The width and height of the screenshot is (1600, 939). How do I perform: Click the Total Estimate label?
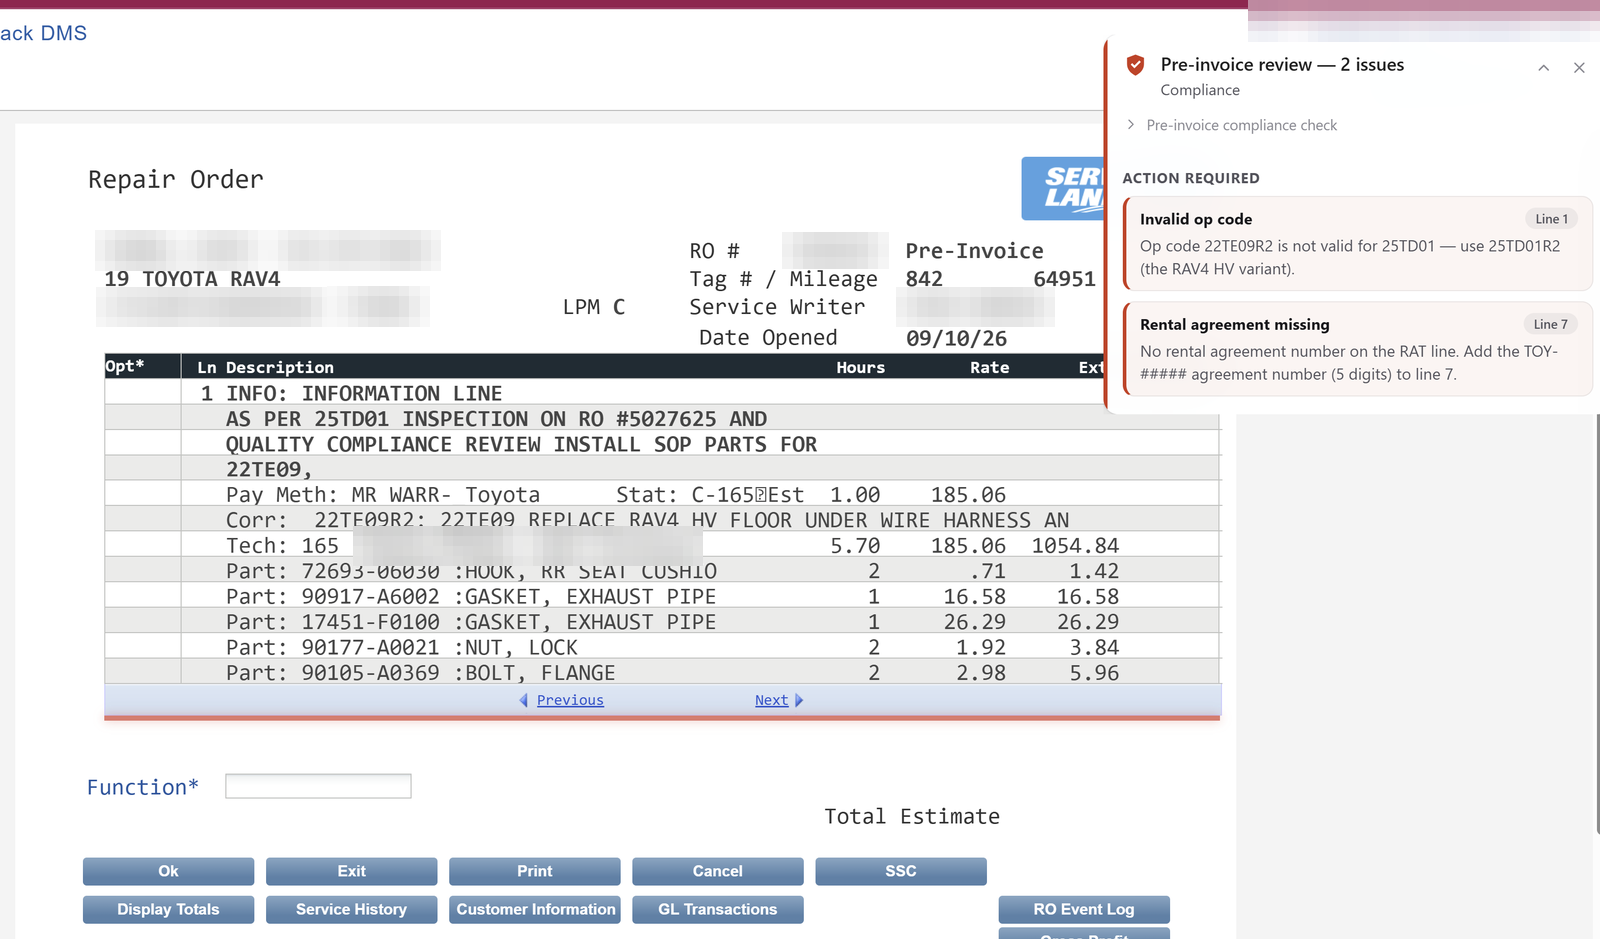pos(911,816)
